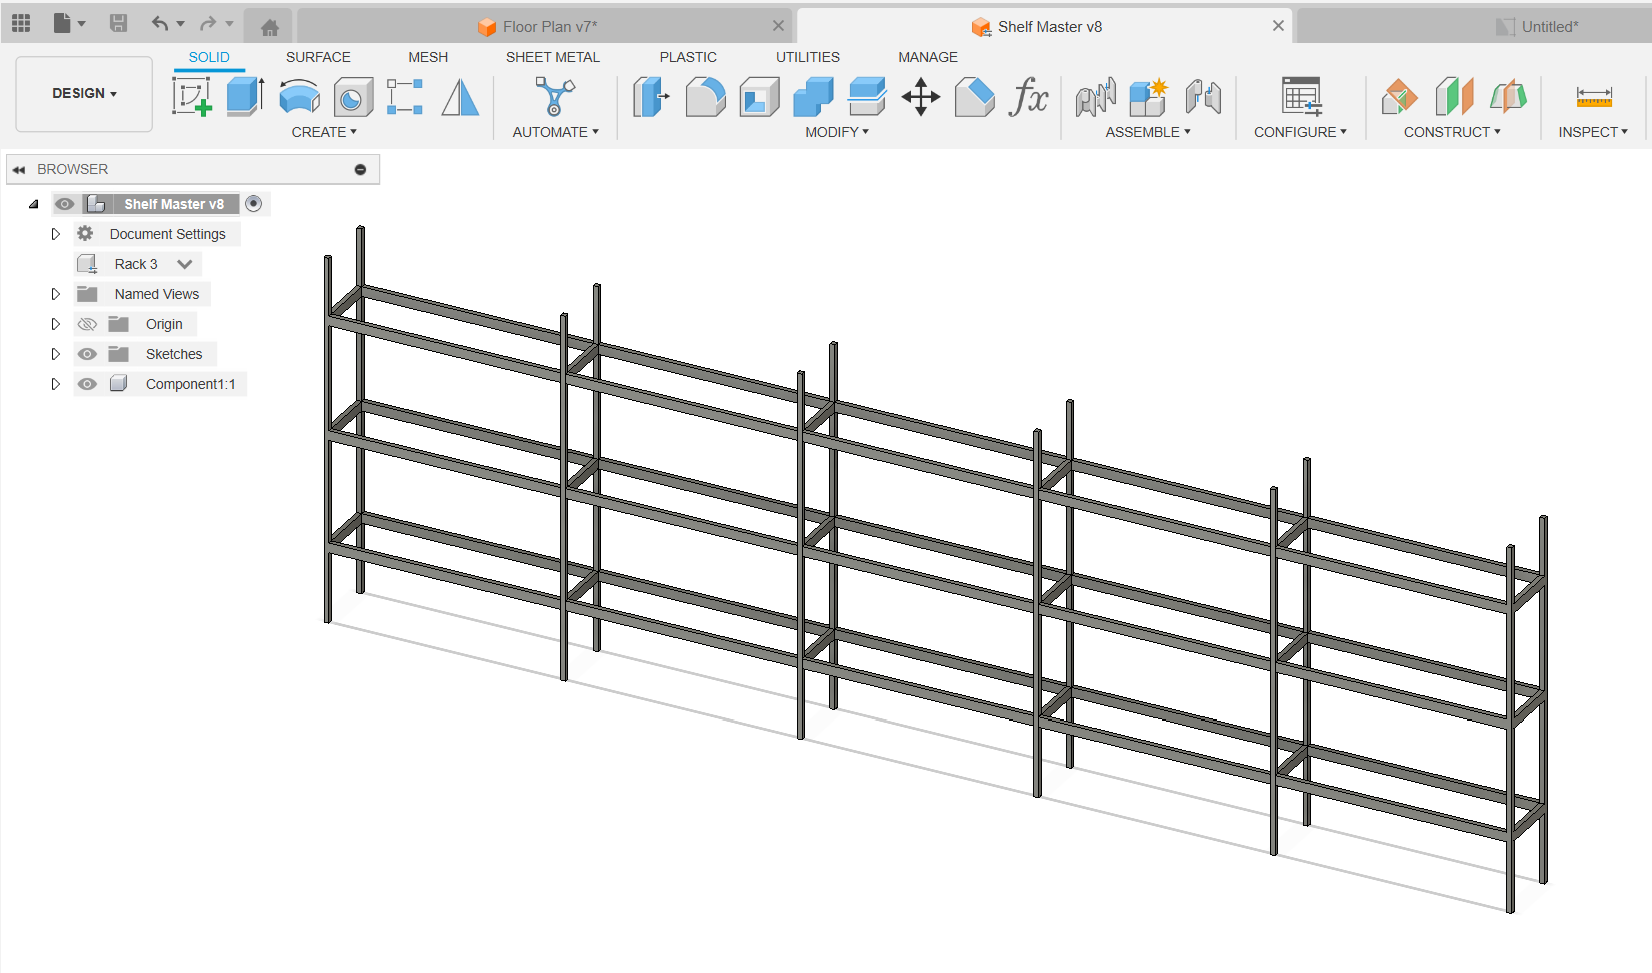
Task: Hide Component1:1 in browser
Action: (87, 384)
